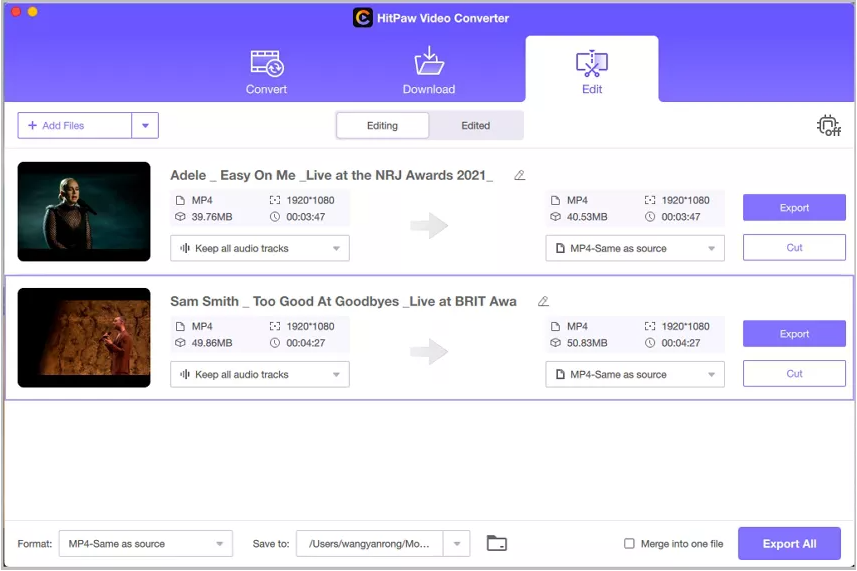This screenshot has width=857, height=571.
Task: Rename the Adele video with pencil icon
Action: click(x=520, y=175)
